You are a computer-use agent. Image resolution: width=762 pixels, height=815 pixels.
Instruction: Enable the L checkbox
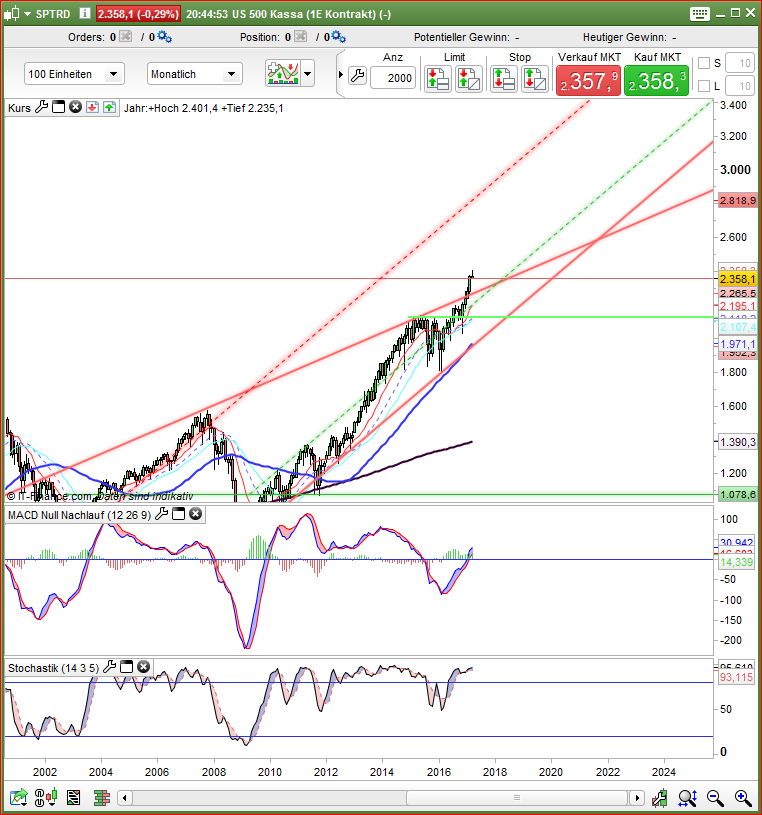(704, 86)
